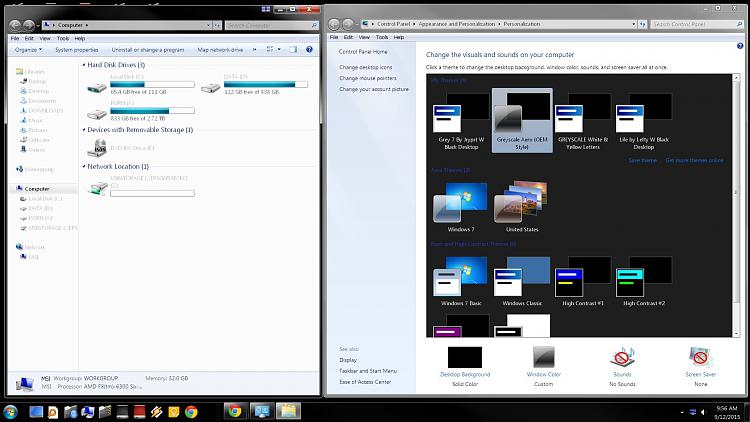Select Greyscale Aero (OEM Style) theme
The height and width of the screenshot is (422, 750).
[522, 121]
